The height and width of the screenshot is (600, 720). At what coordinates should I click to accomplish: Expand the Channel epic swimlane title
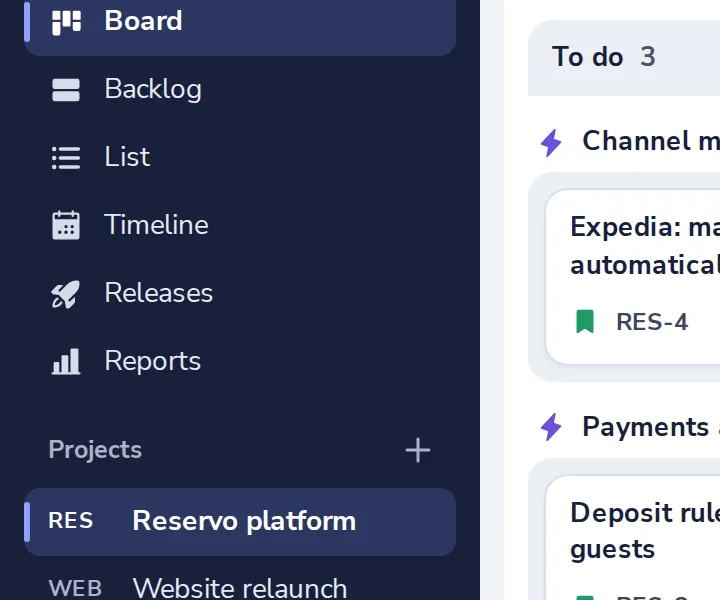point(651,141)
